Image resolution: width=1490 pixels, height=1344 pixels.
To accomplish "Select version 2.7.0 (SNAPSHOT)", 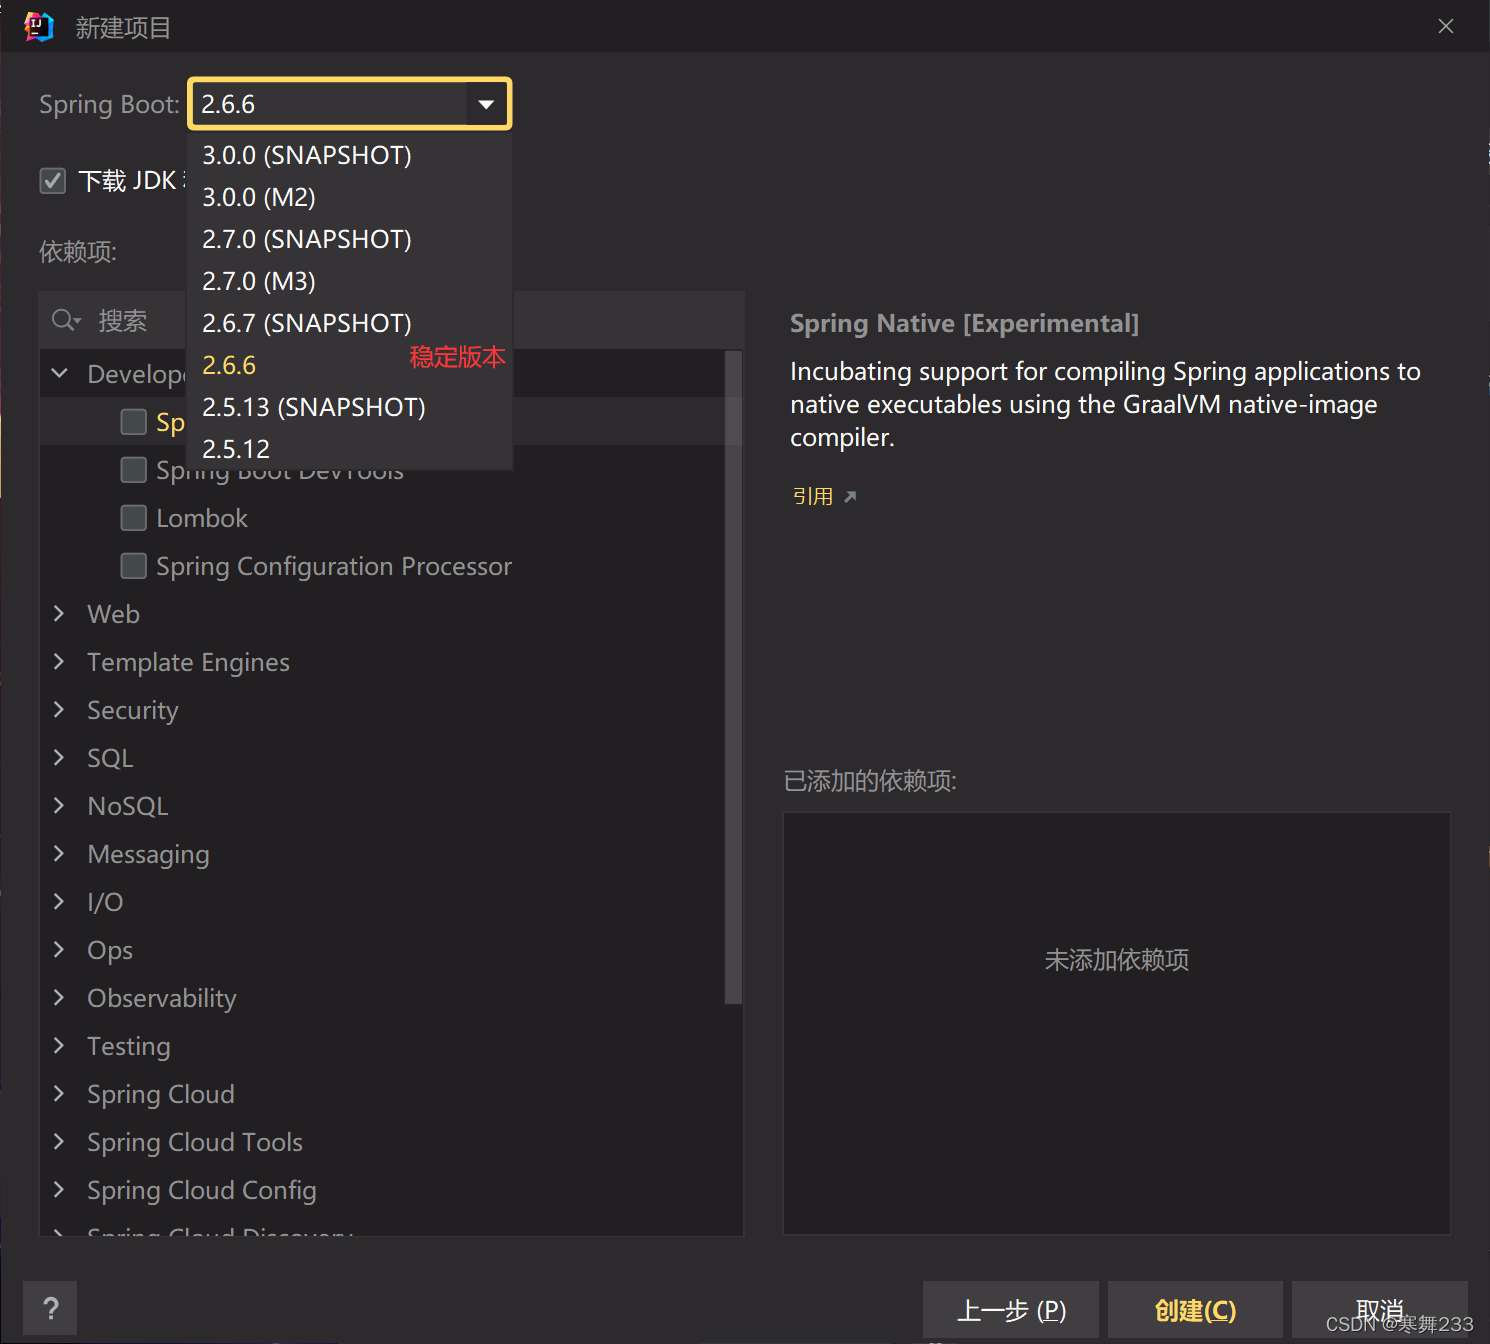I will 350,239.
